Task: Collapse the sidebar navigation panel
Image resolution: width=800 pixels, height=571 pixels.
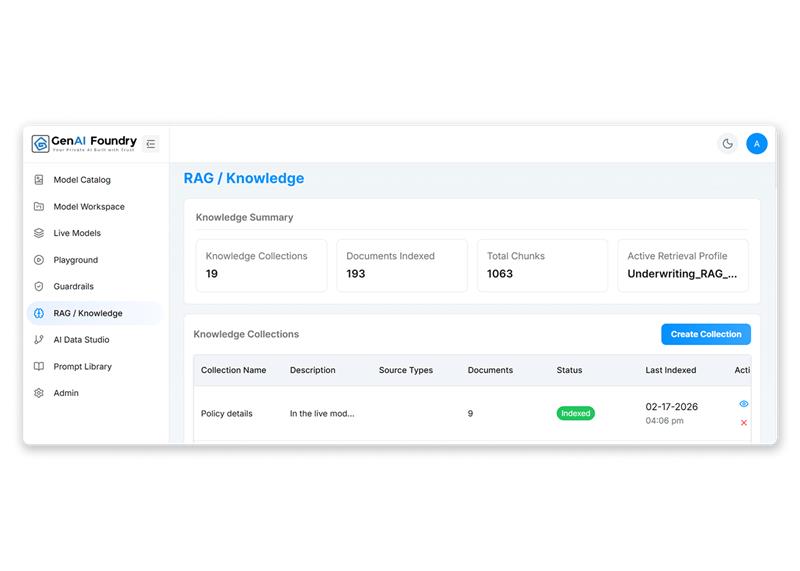Action: (151, 144)
